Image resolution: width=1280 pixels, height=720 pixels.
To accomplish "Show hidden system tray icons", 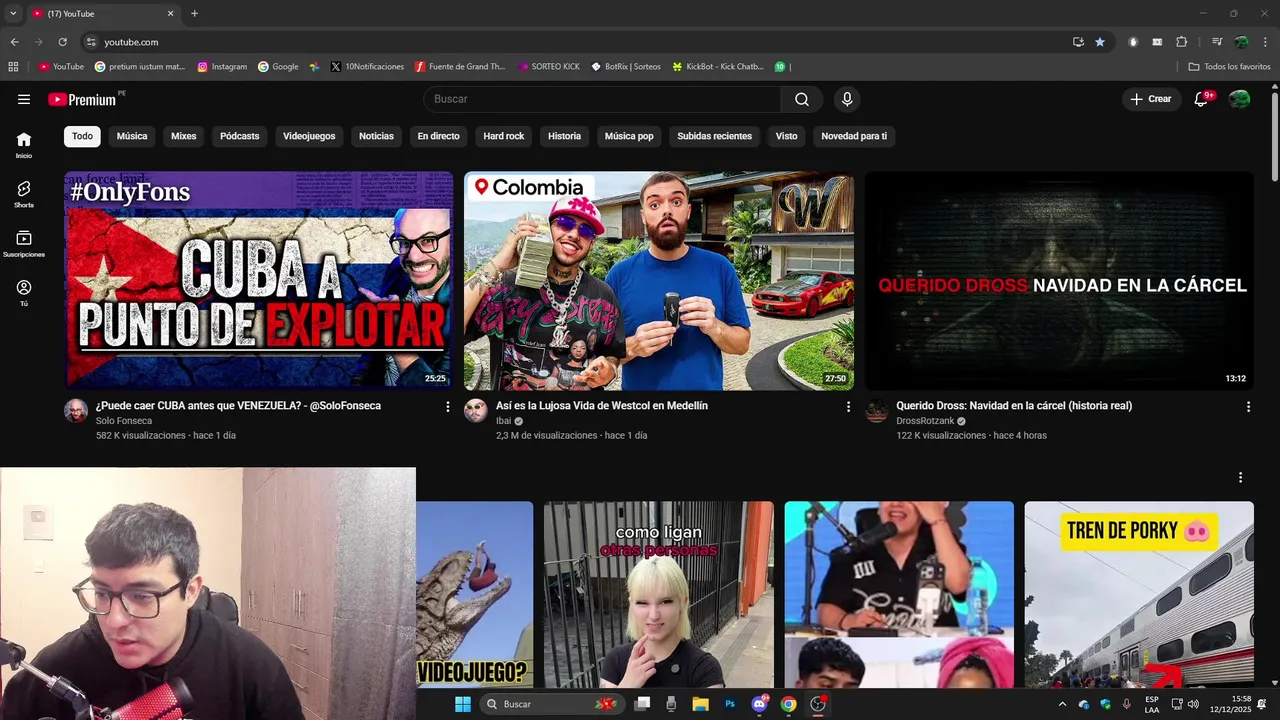I will [x=1062, y=704].
